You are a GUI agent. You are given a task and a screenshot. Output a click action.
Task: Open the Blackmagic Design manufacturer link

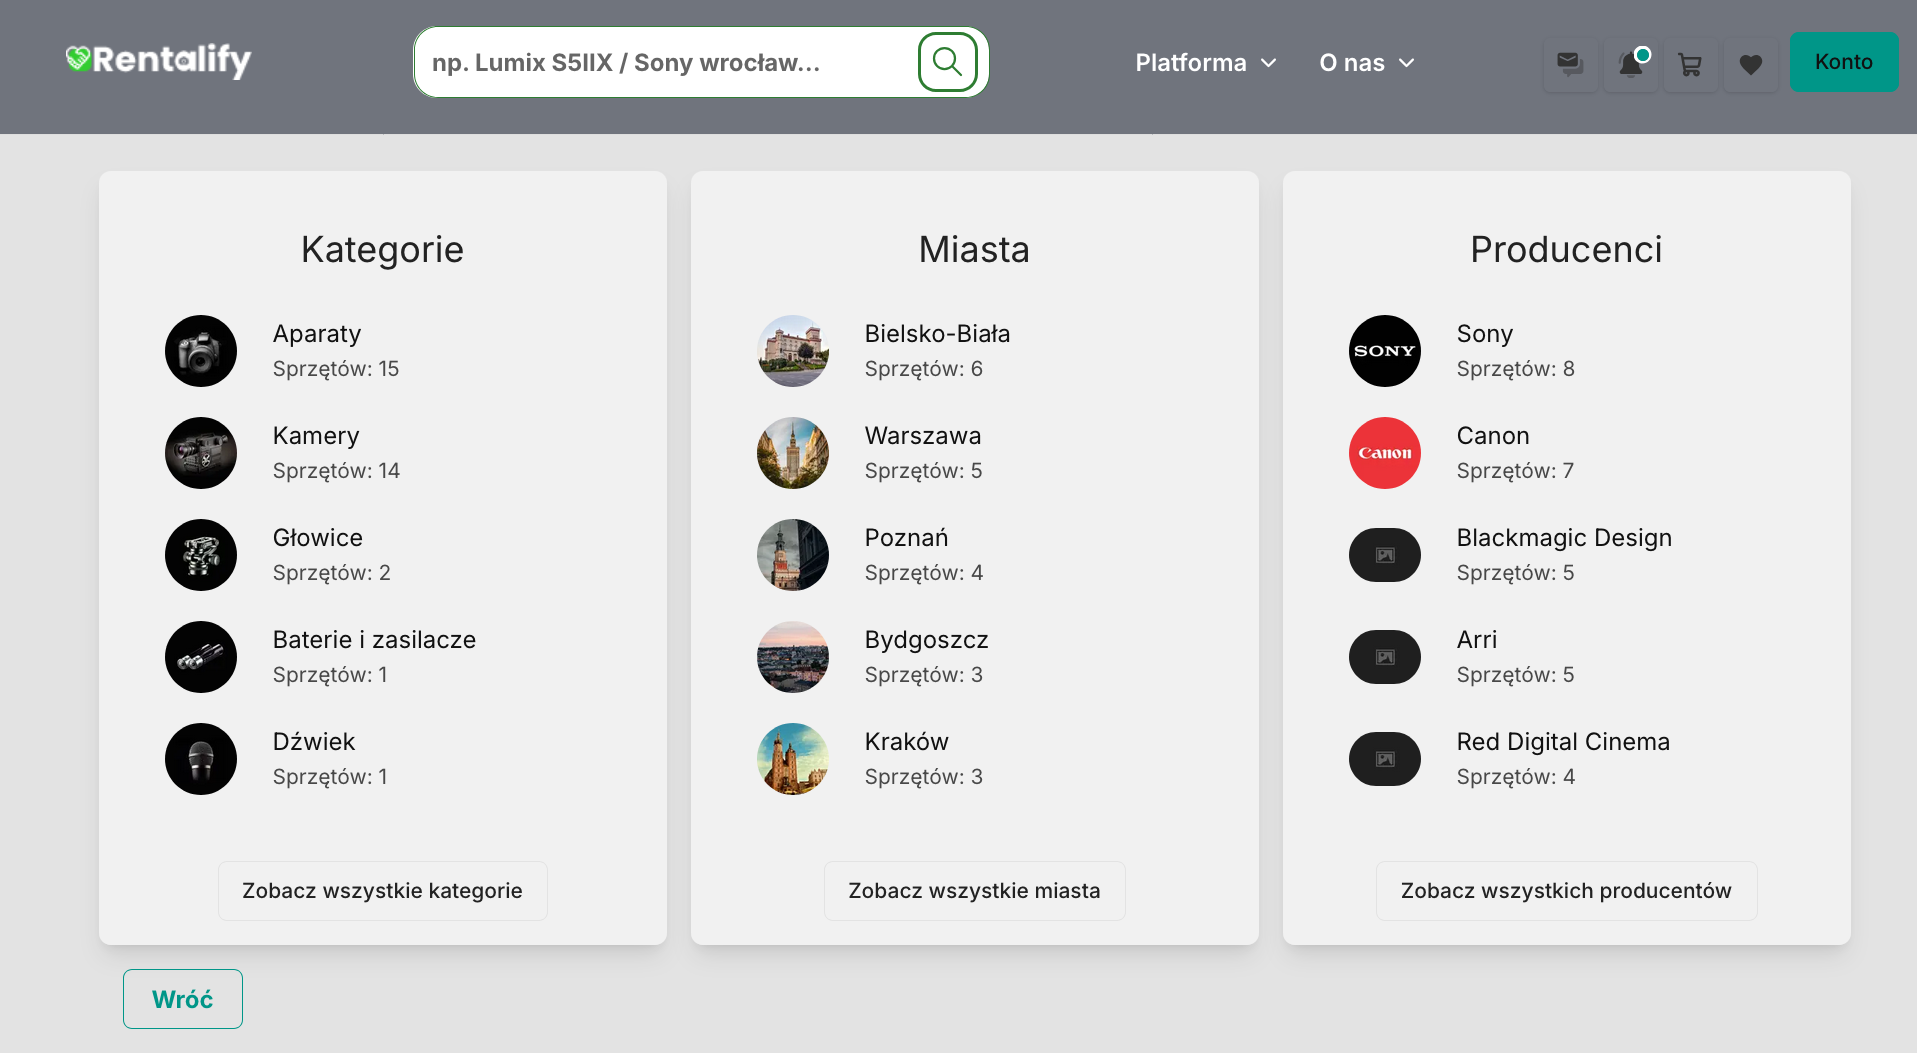pyautogui.click(x=1563, y=538)
